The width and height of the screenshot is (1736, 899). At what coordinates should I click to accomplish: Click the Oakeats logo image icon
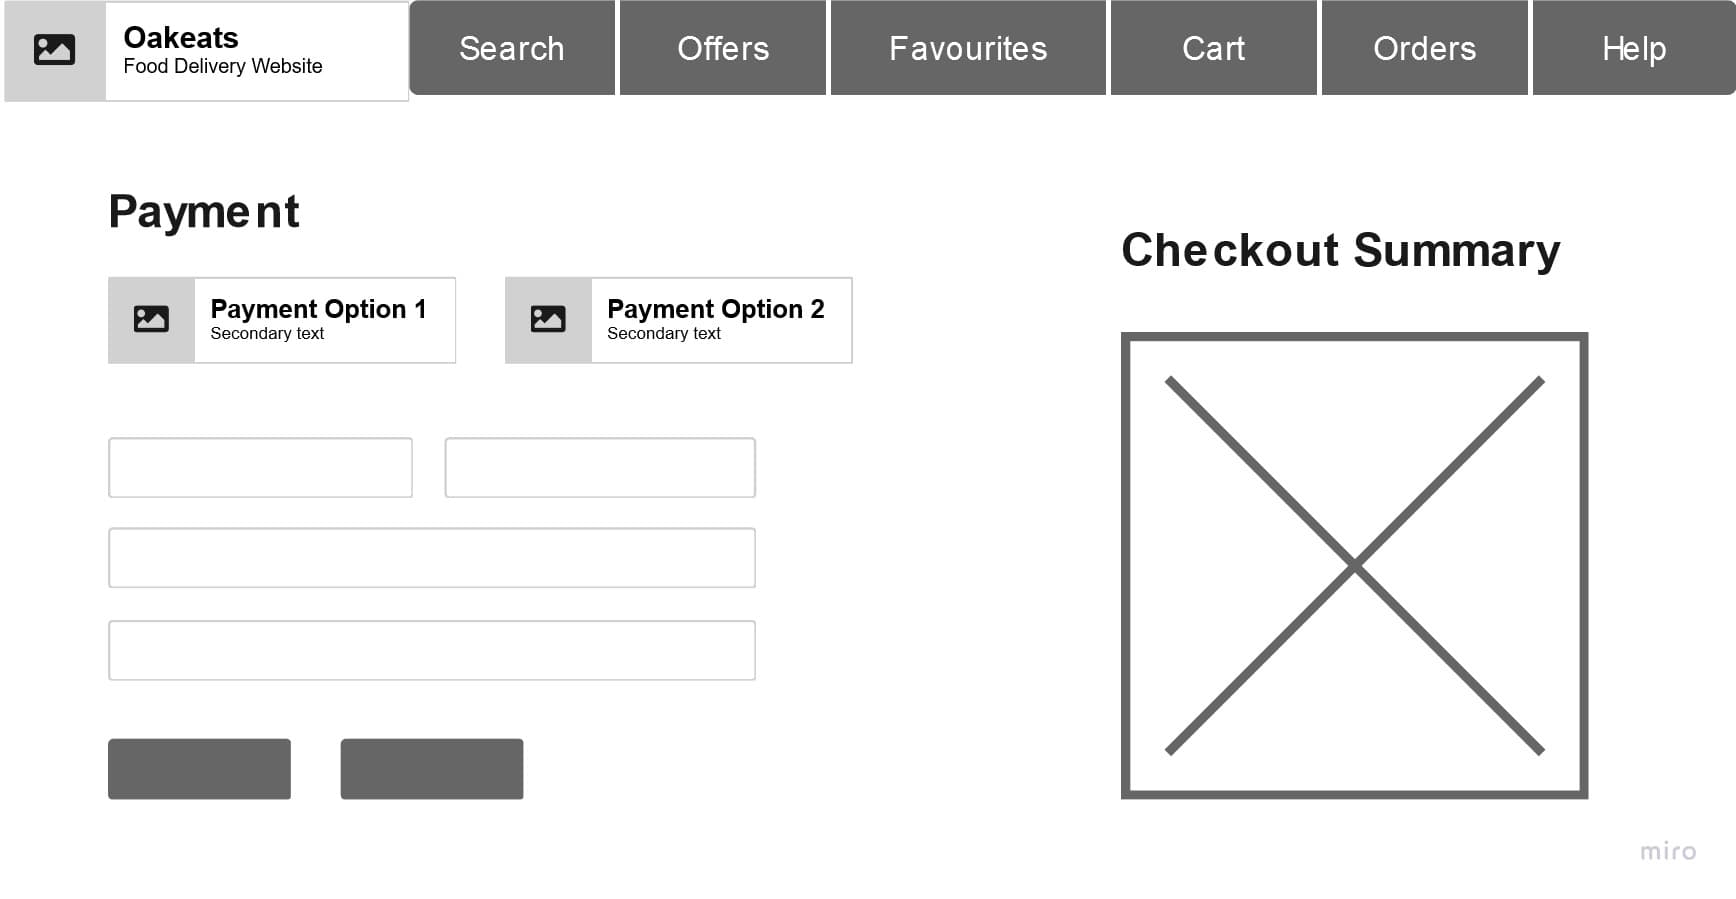(53, 48)
